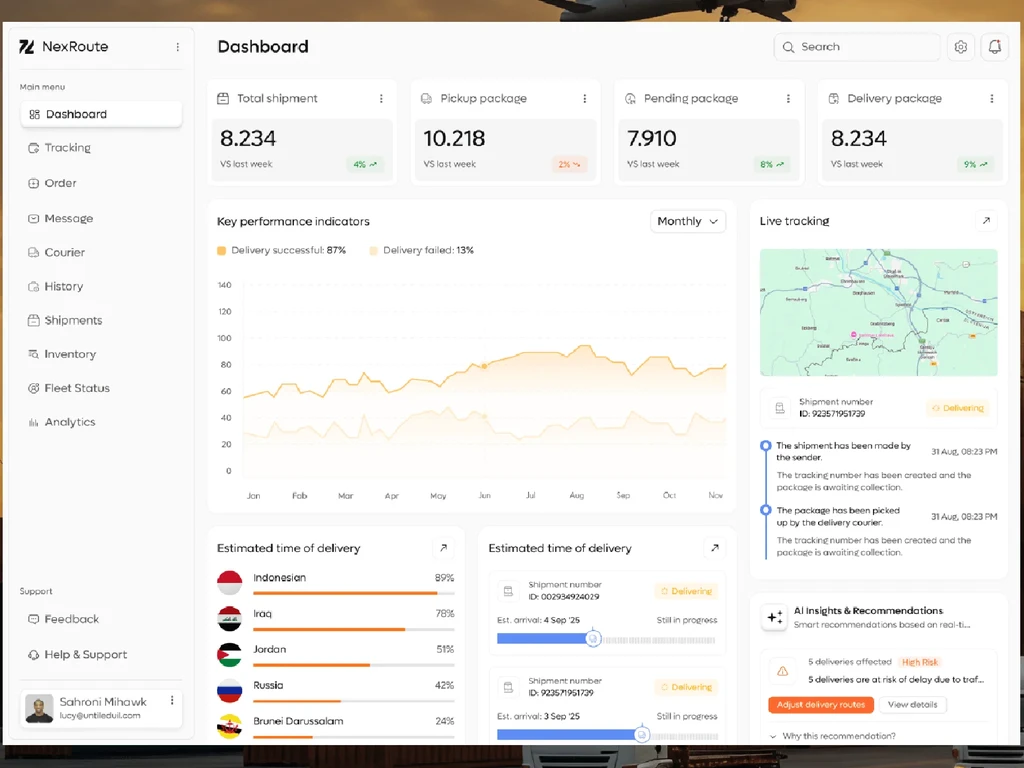
Task: Click progress handle of shipment 002934924029
Action: click(593, 639)
